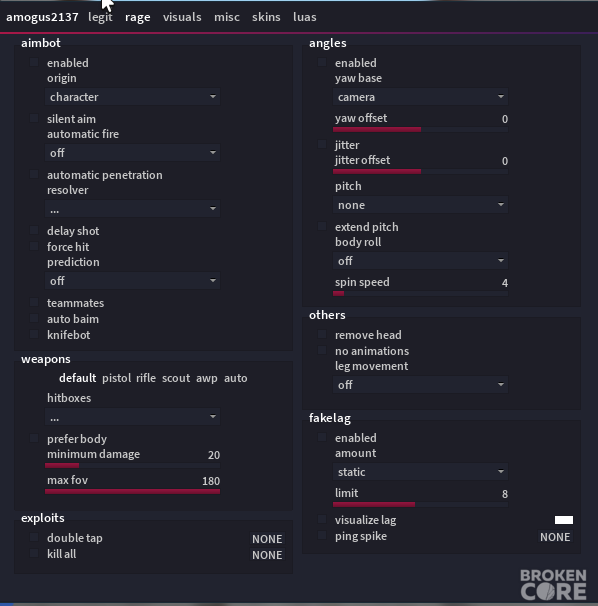
Task: Enable the aimbot checkbox
Action: (34, 62)
